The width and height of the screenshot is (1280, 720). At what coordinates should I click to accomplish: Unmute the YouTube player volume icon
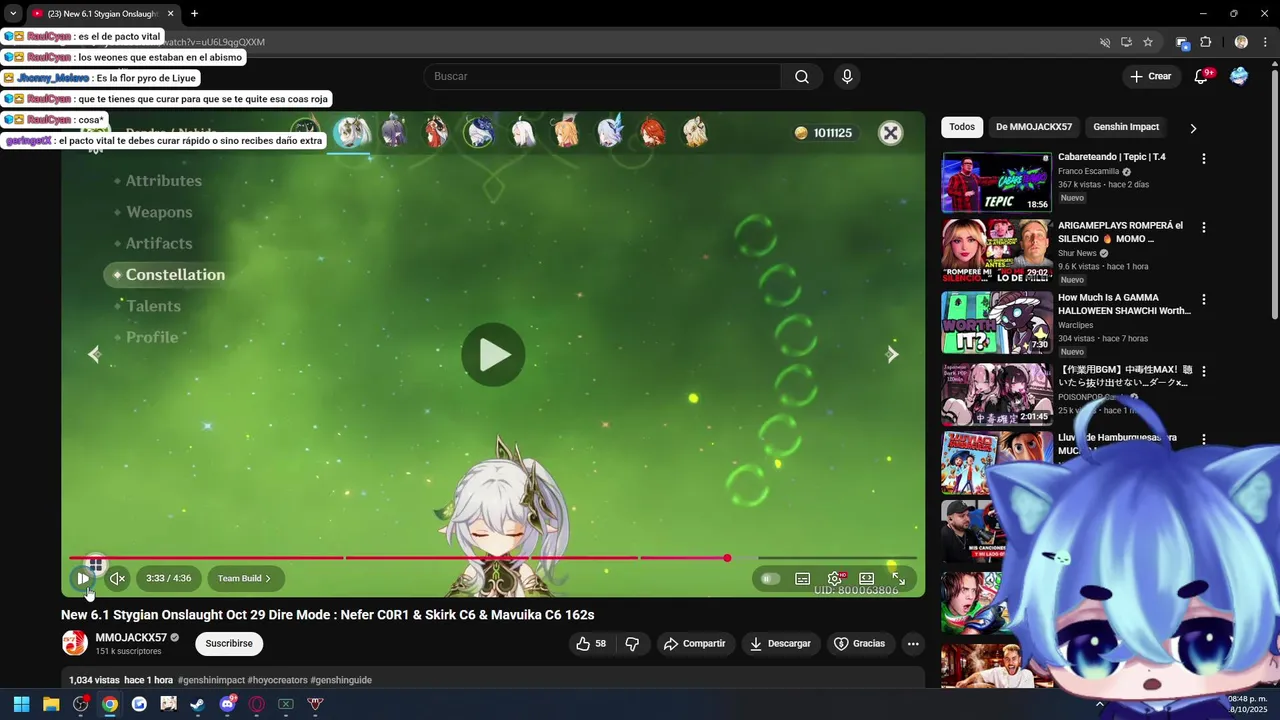117,578
